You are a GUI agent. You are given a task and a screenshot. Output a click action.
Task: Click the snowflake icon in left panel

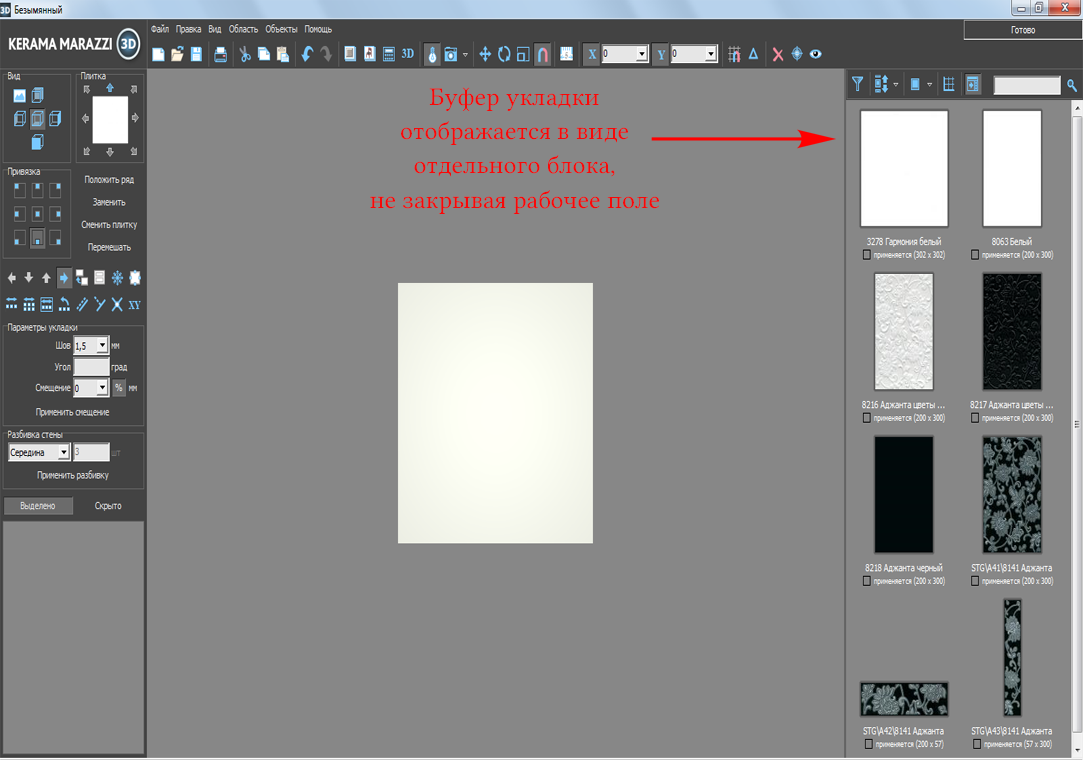(x=117, y=278)
